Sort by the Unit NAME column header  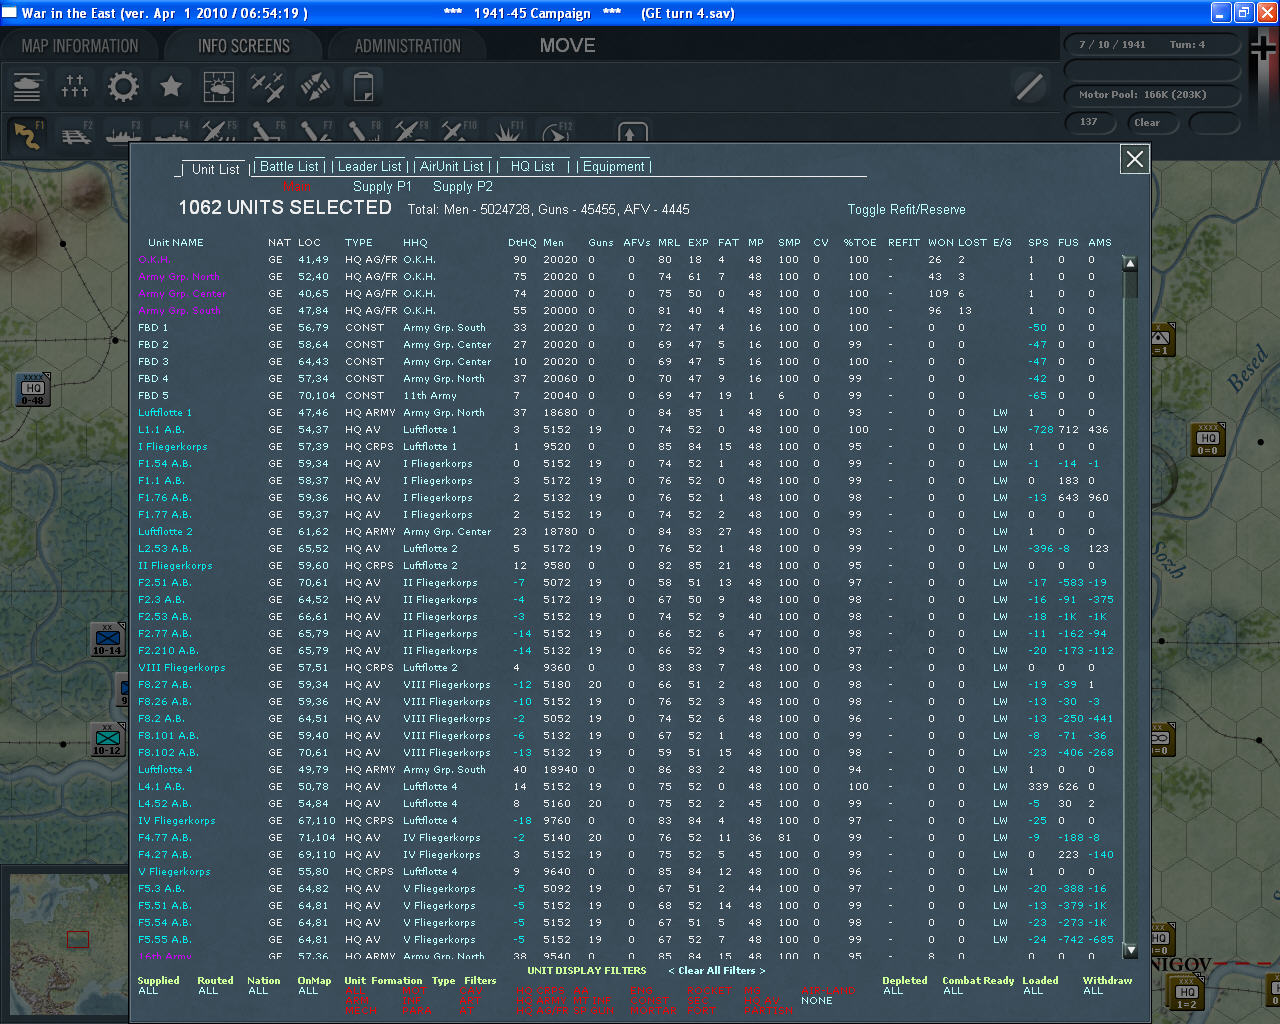176,243
